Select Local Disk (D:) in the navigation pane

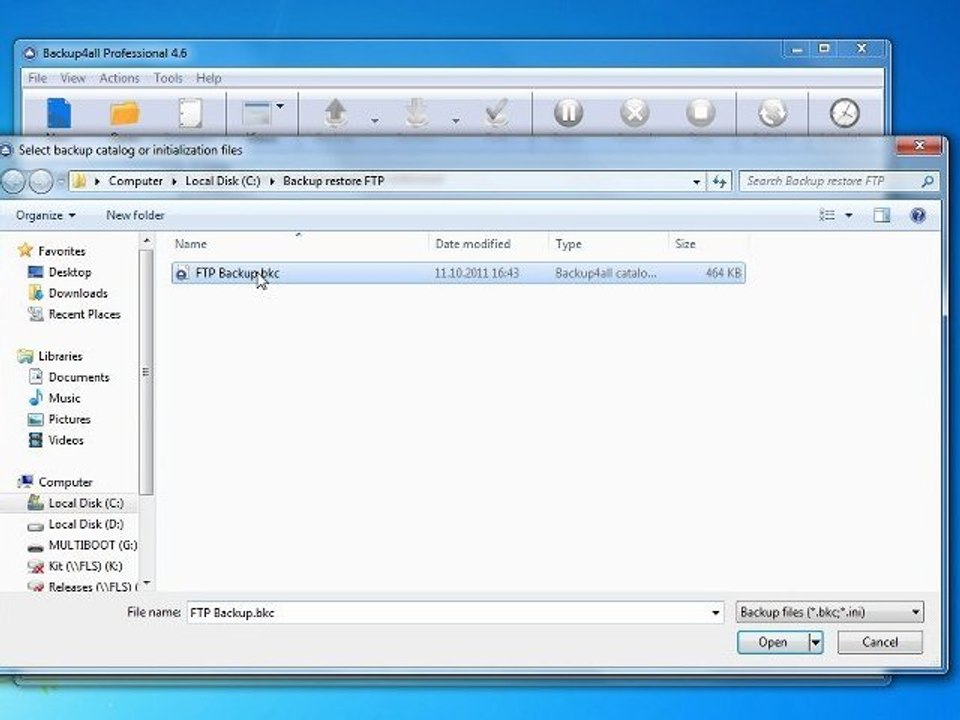pos(86,525)
